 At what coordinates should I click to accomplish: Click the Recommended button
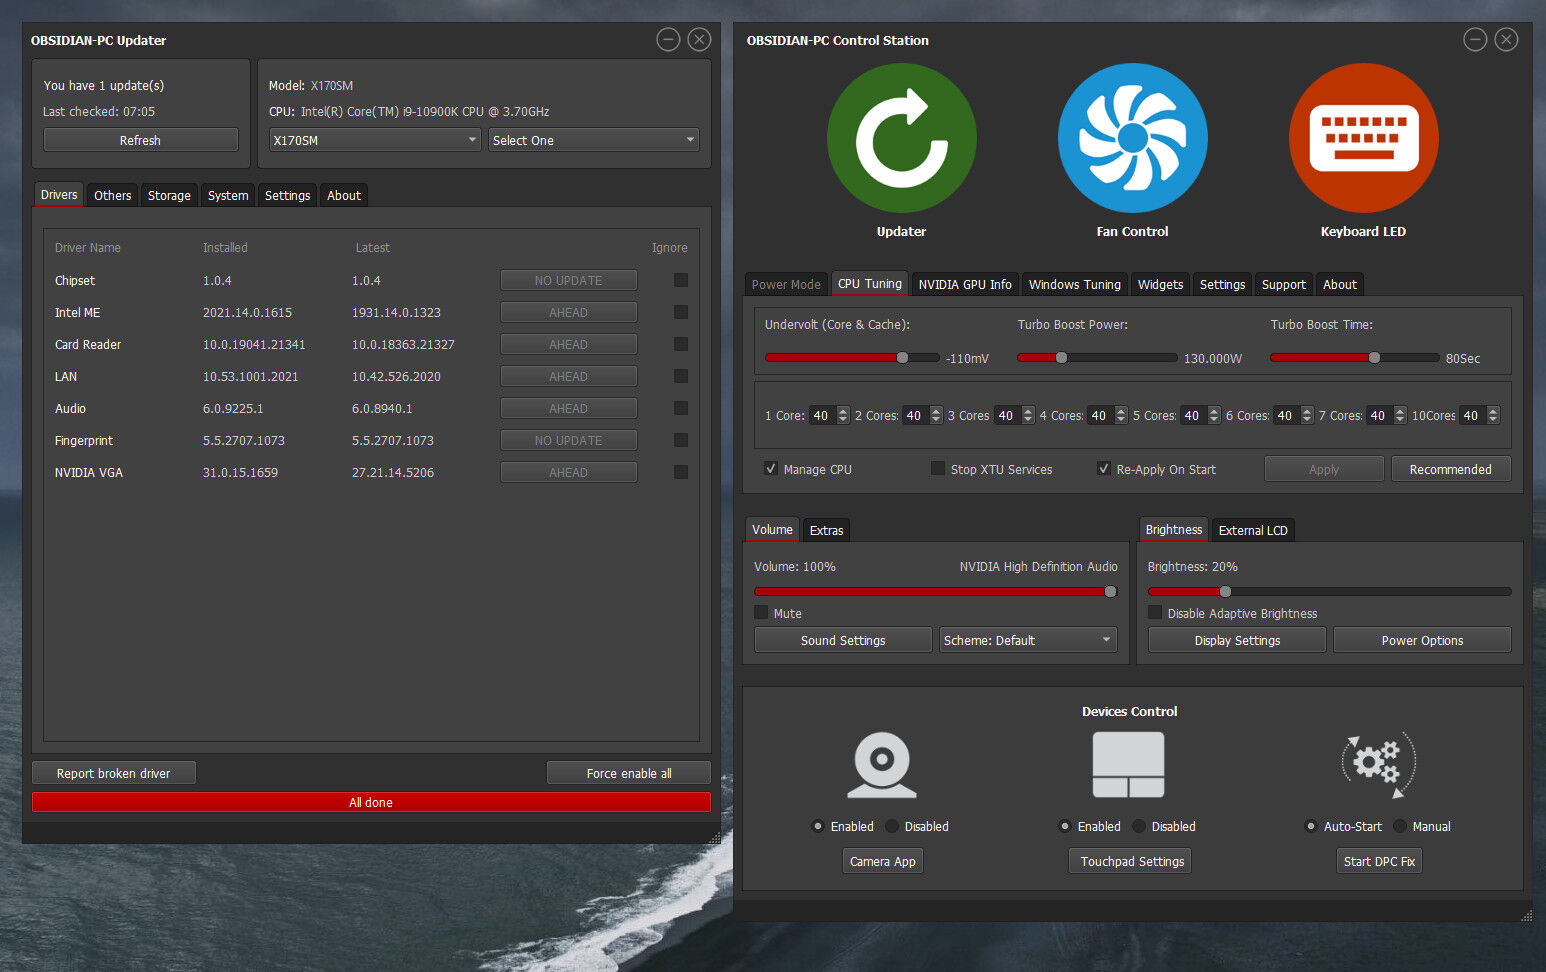pos(1450,469)
